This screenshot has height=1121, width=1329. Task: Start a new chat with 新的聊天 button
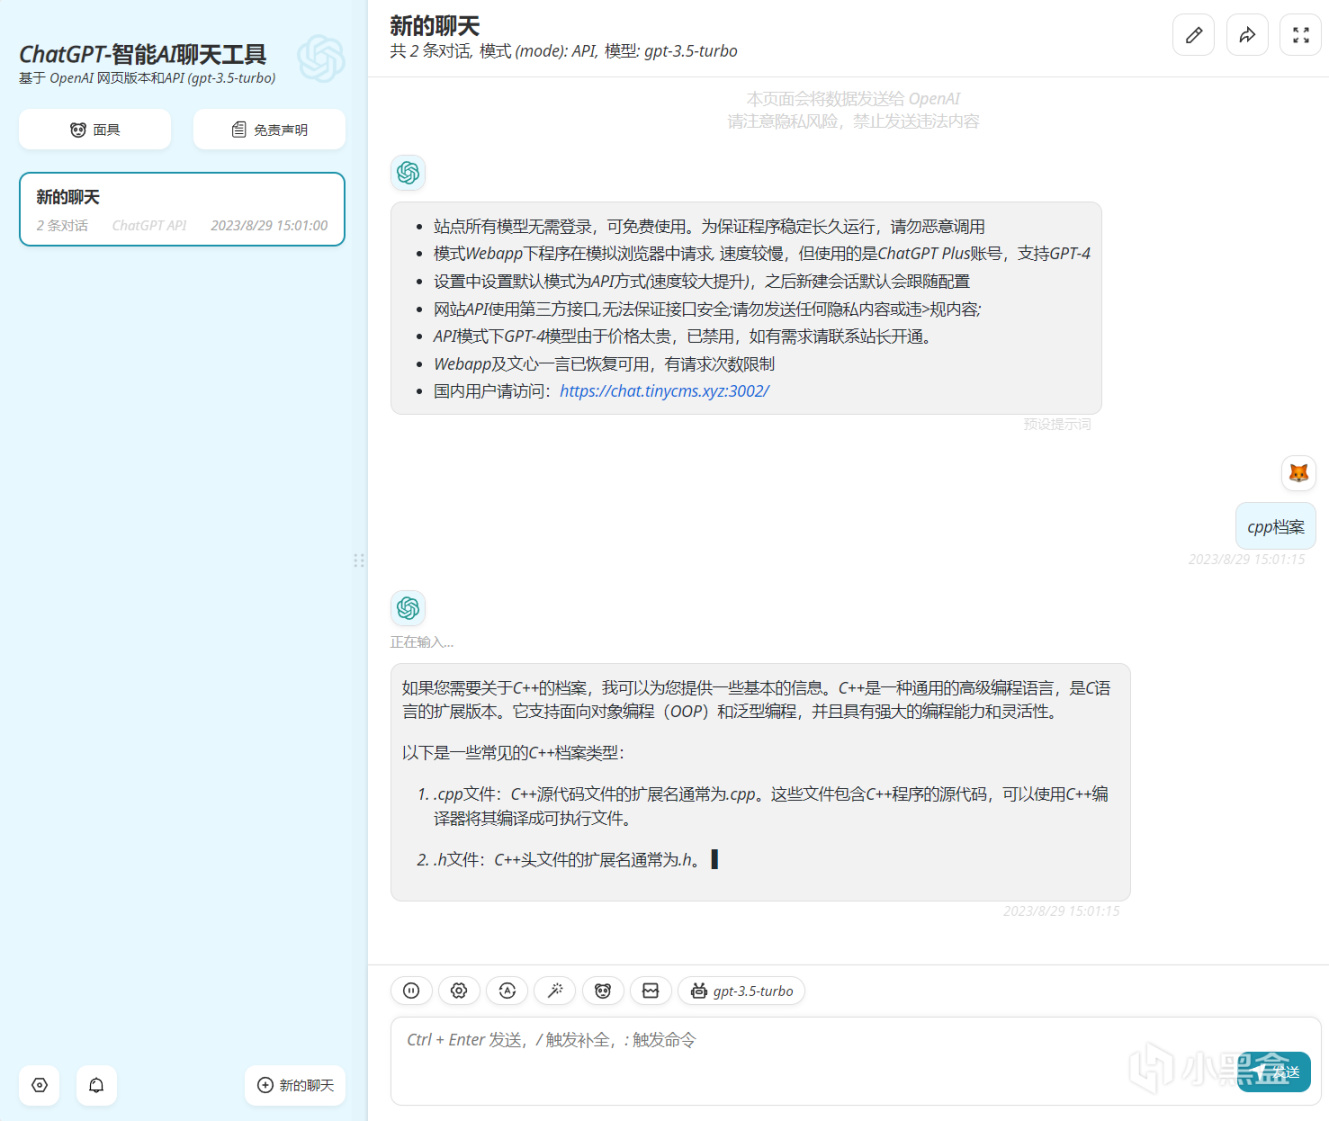point(295,1085)
